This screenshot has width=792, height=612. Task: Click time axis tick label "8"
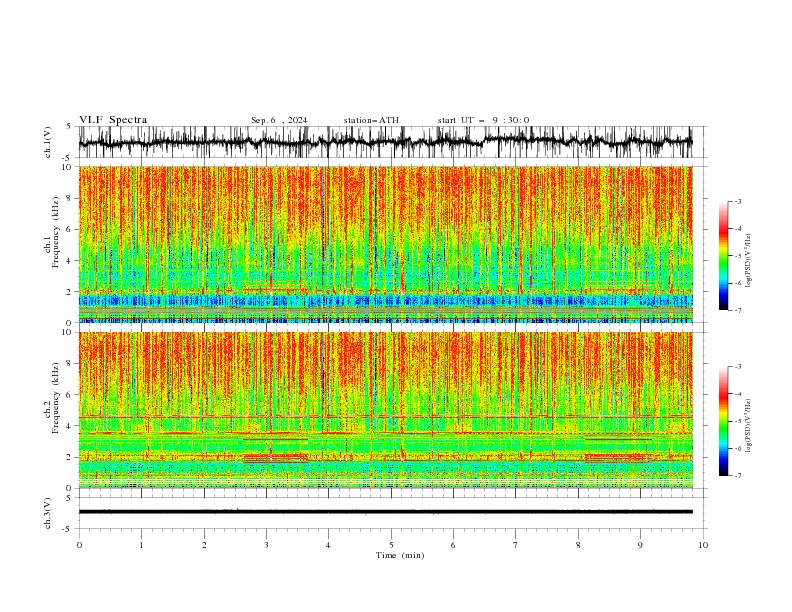[578, 545]
